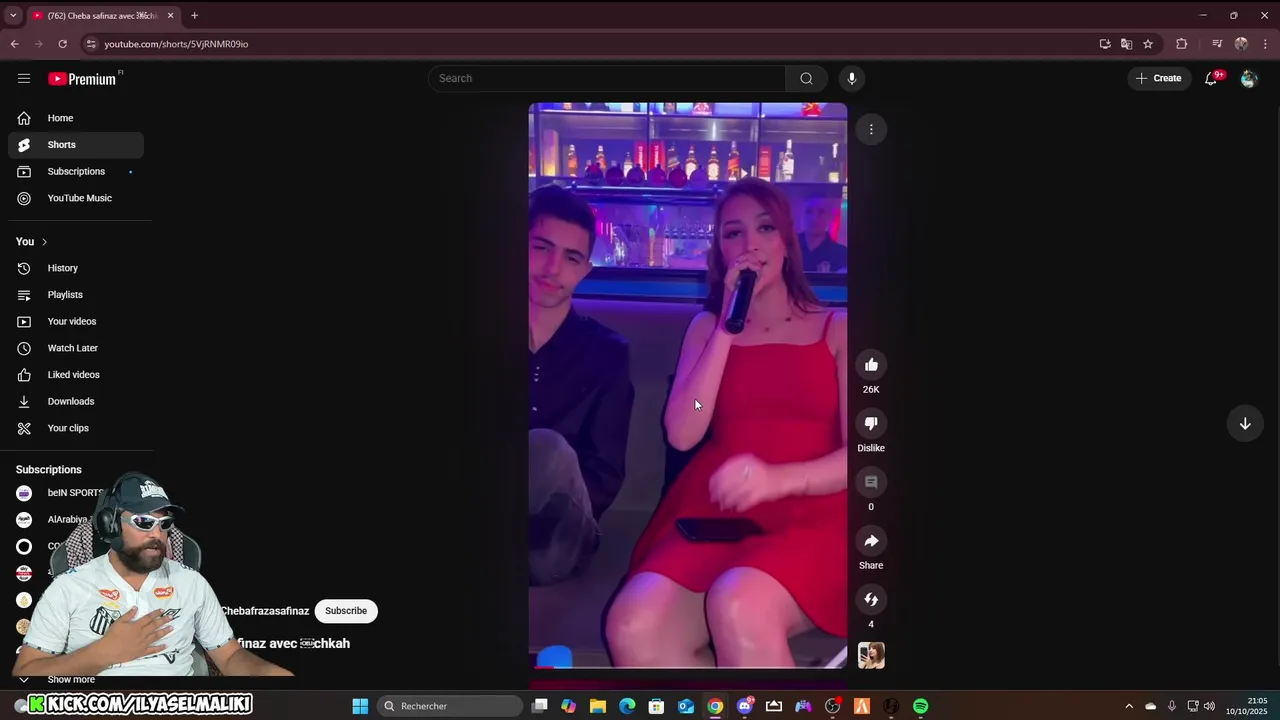Image resolution: width=1280 pixels, height=720 pixels.
Task: Click the YouTube search field
Action: click(x=607, y=78)
